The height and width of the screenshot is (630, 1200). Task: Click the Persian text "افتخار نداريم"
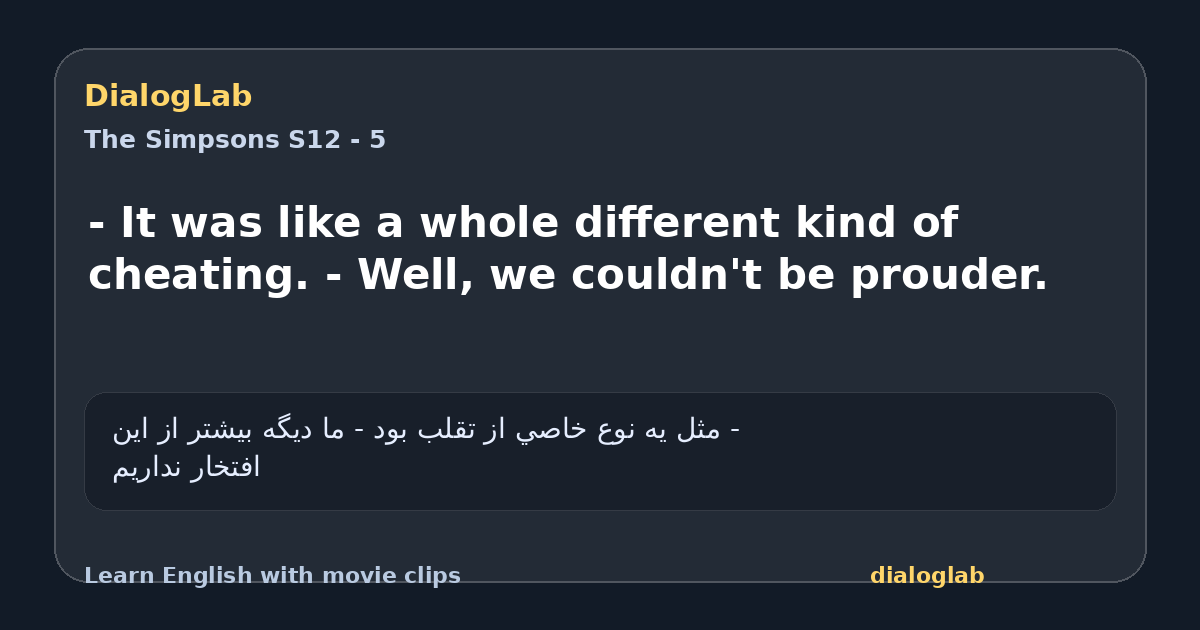(186, 467)
